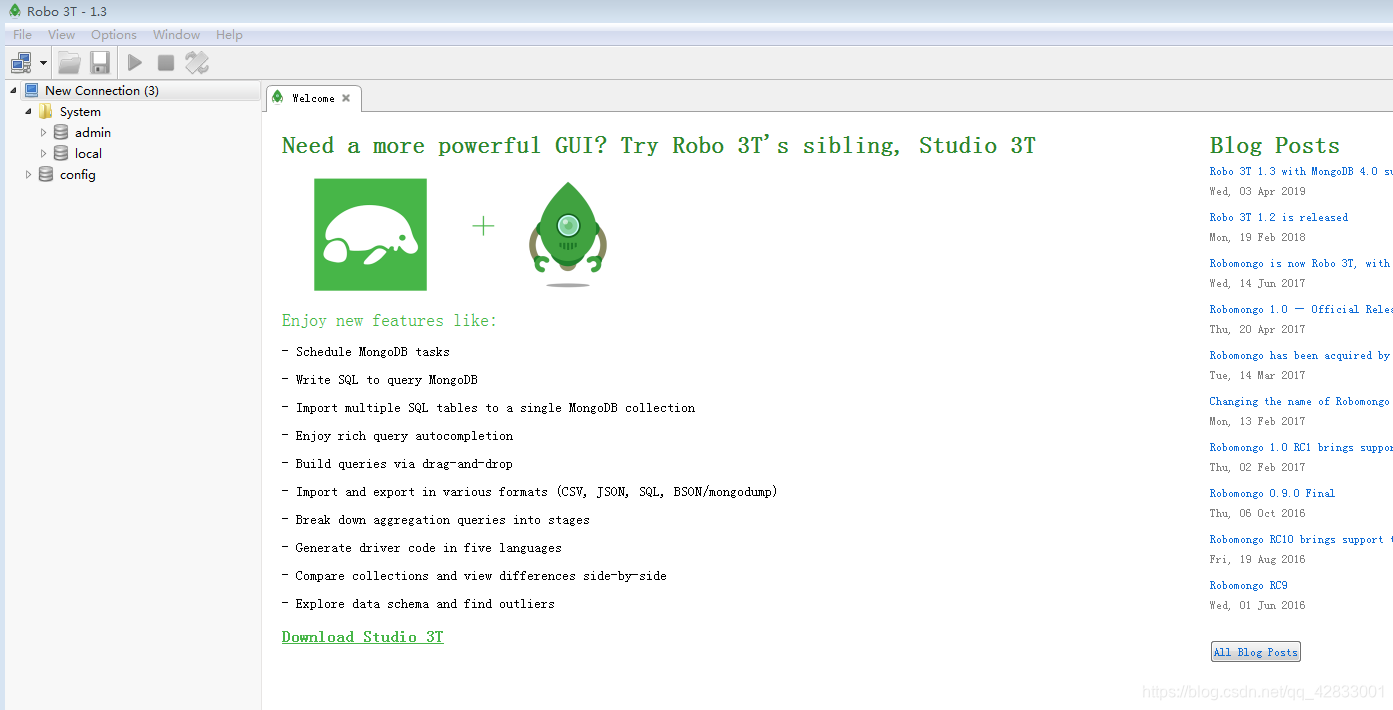The width and height of the screenshot is (1393, 710).
Task: Click the System folder icon
Action: 46,111
